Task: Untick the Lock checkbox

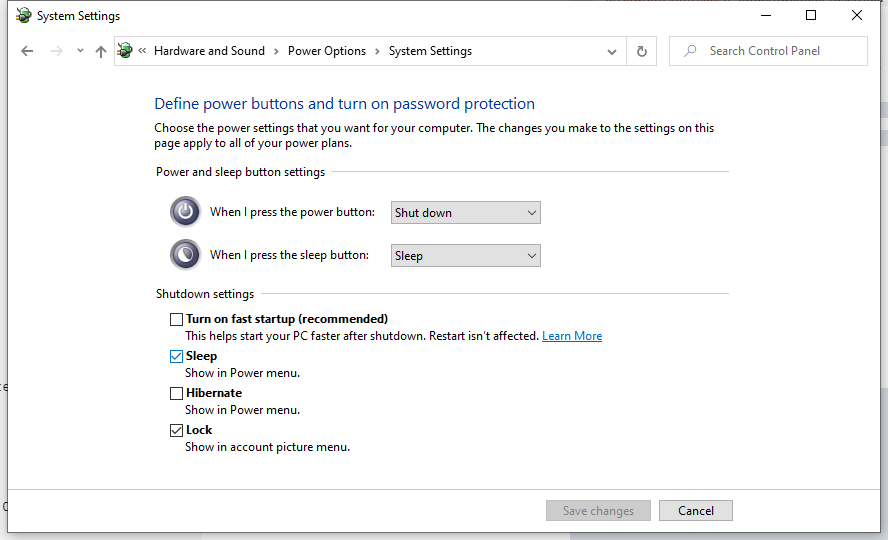Action: pyautogui.click(x=177, y=431)
